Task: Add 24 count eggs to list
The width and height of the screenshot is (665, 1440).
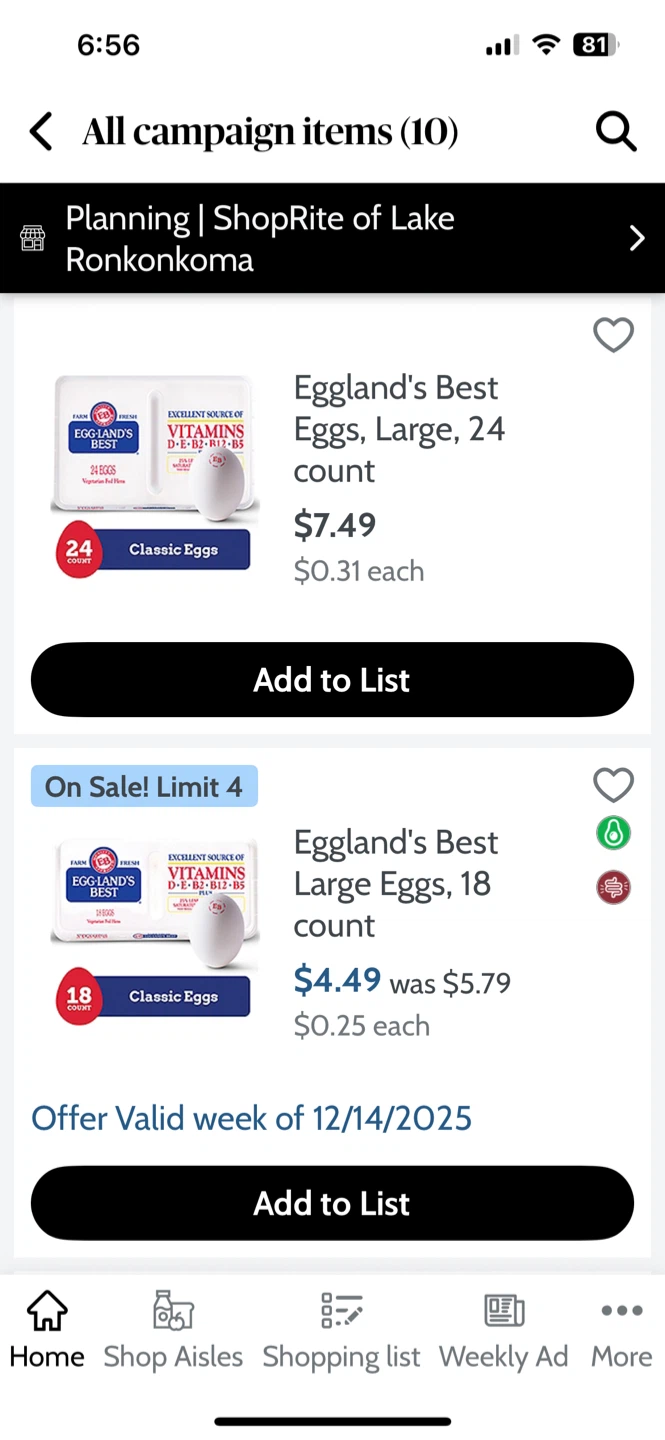Action: 332,680
